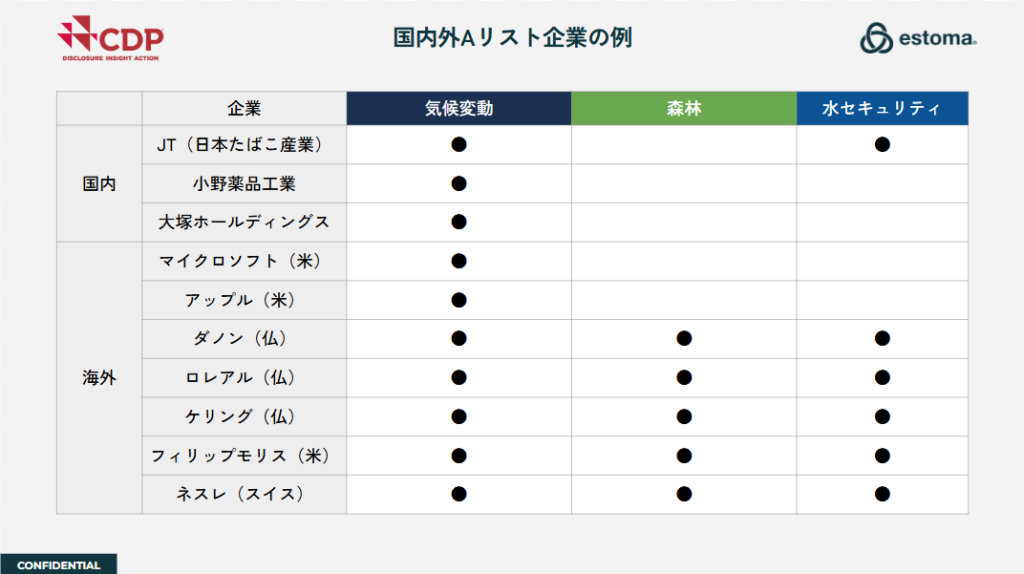Click the green 森林 column header

(684, 108)
